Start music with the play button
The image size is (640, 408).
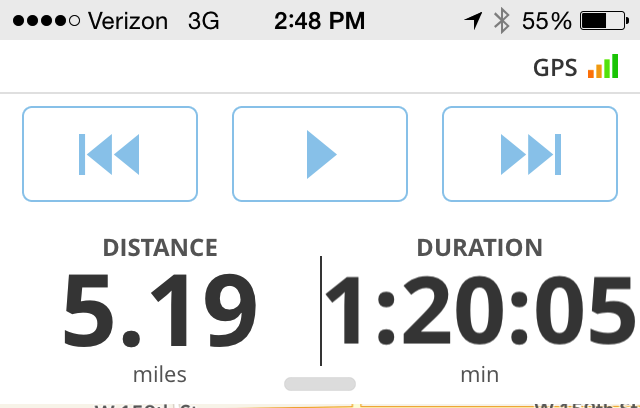click(x=320, y=154)
